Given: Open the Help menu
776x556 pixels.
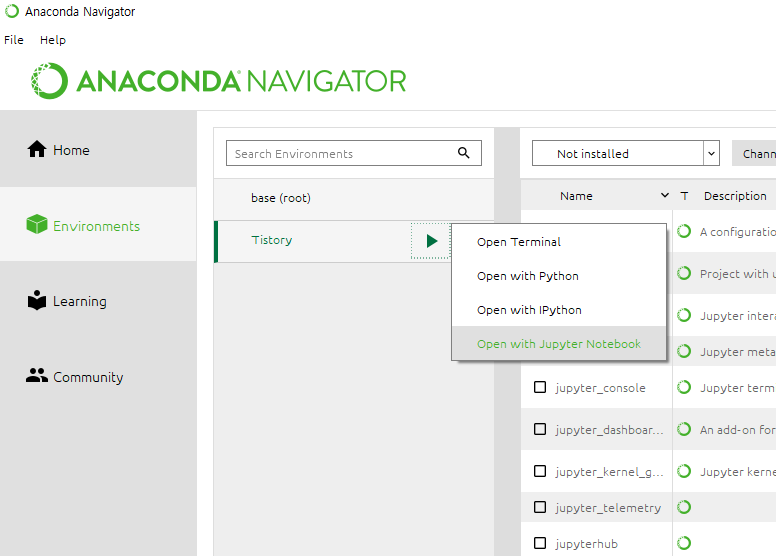Looking at the screenshot, I should pos(53,40).
